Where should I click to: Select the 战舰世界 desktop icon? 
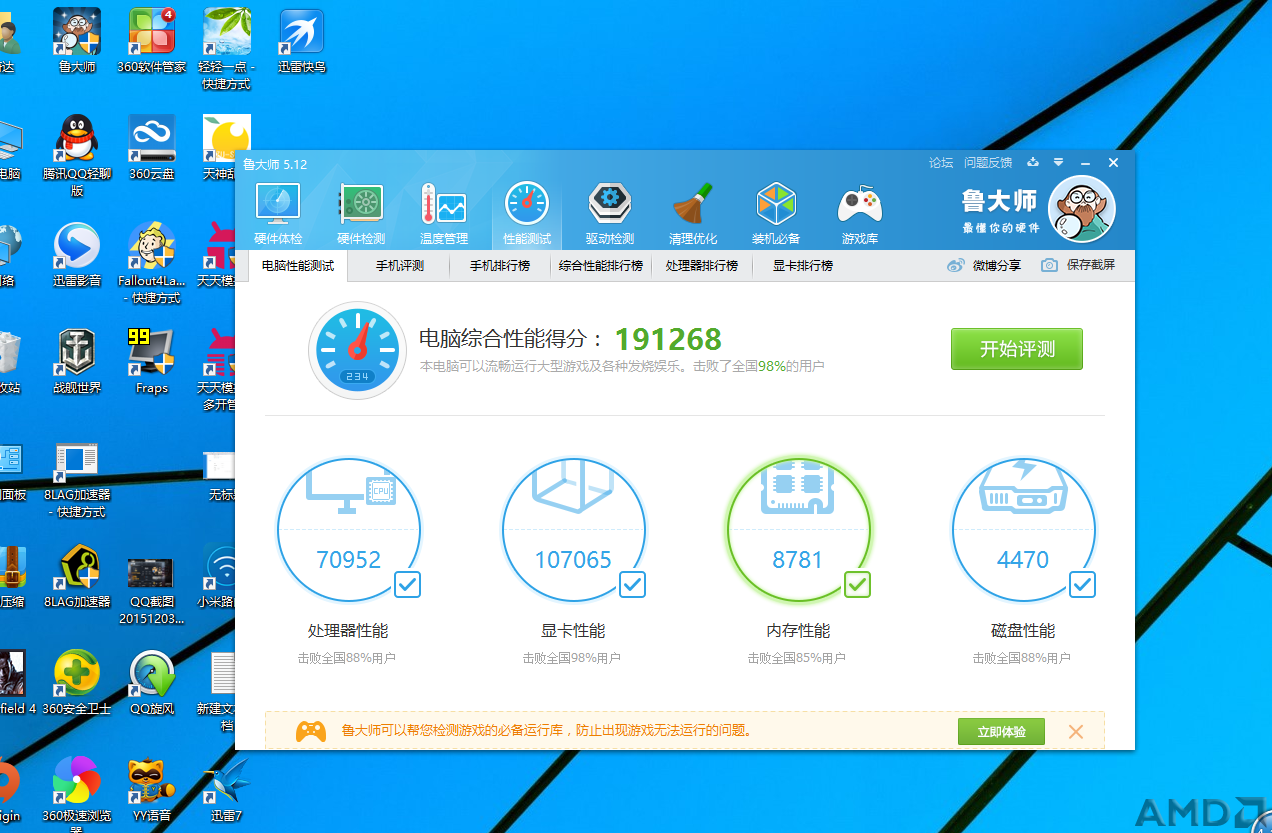77,361
